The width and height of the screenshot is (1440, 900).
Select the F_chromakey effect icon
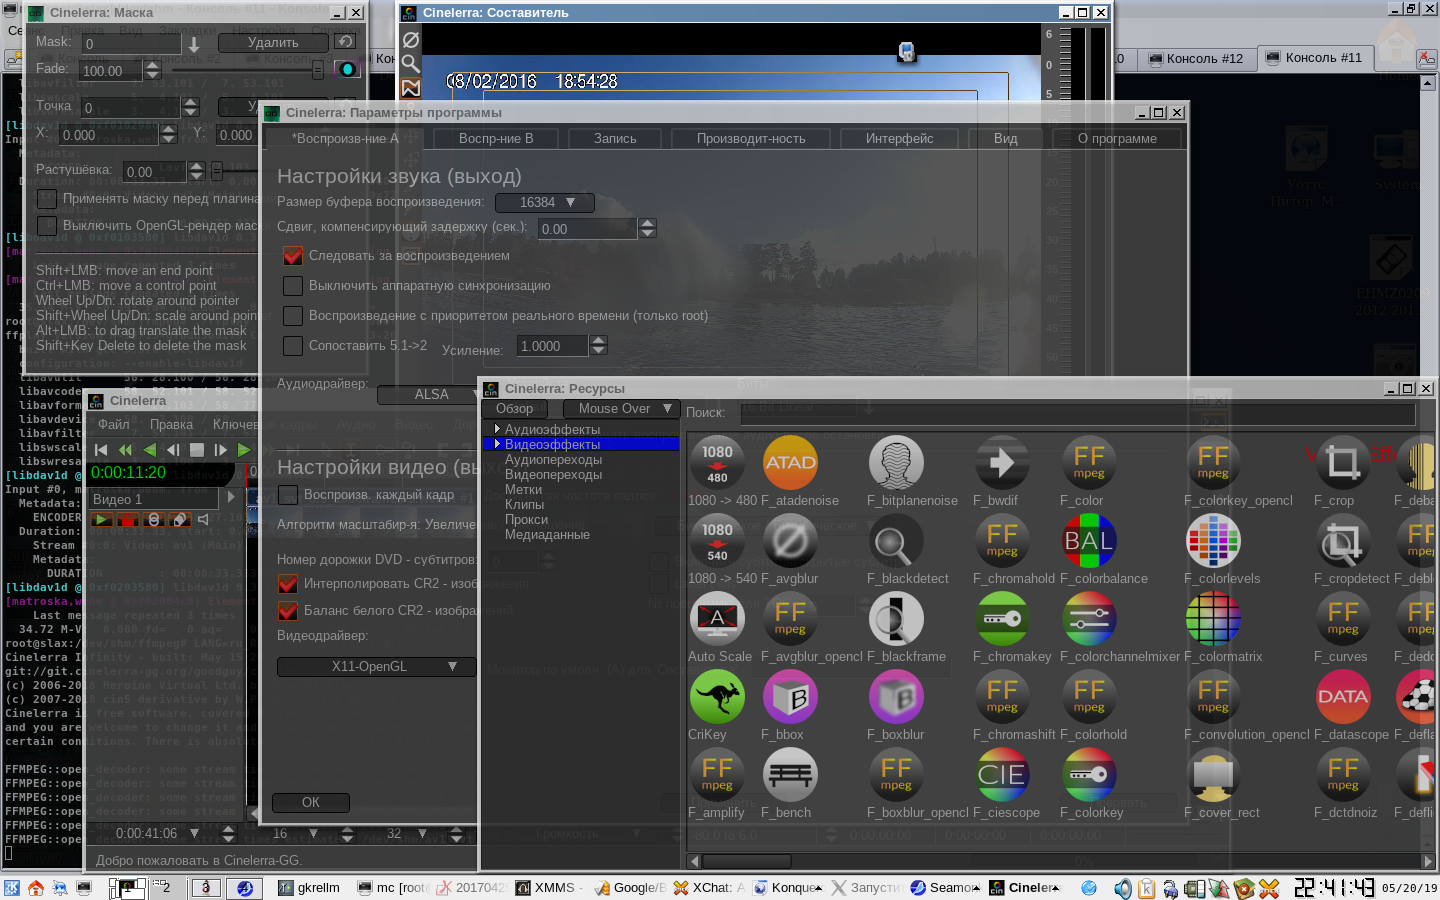coord(1002,619)
